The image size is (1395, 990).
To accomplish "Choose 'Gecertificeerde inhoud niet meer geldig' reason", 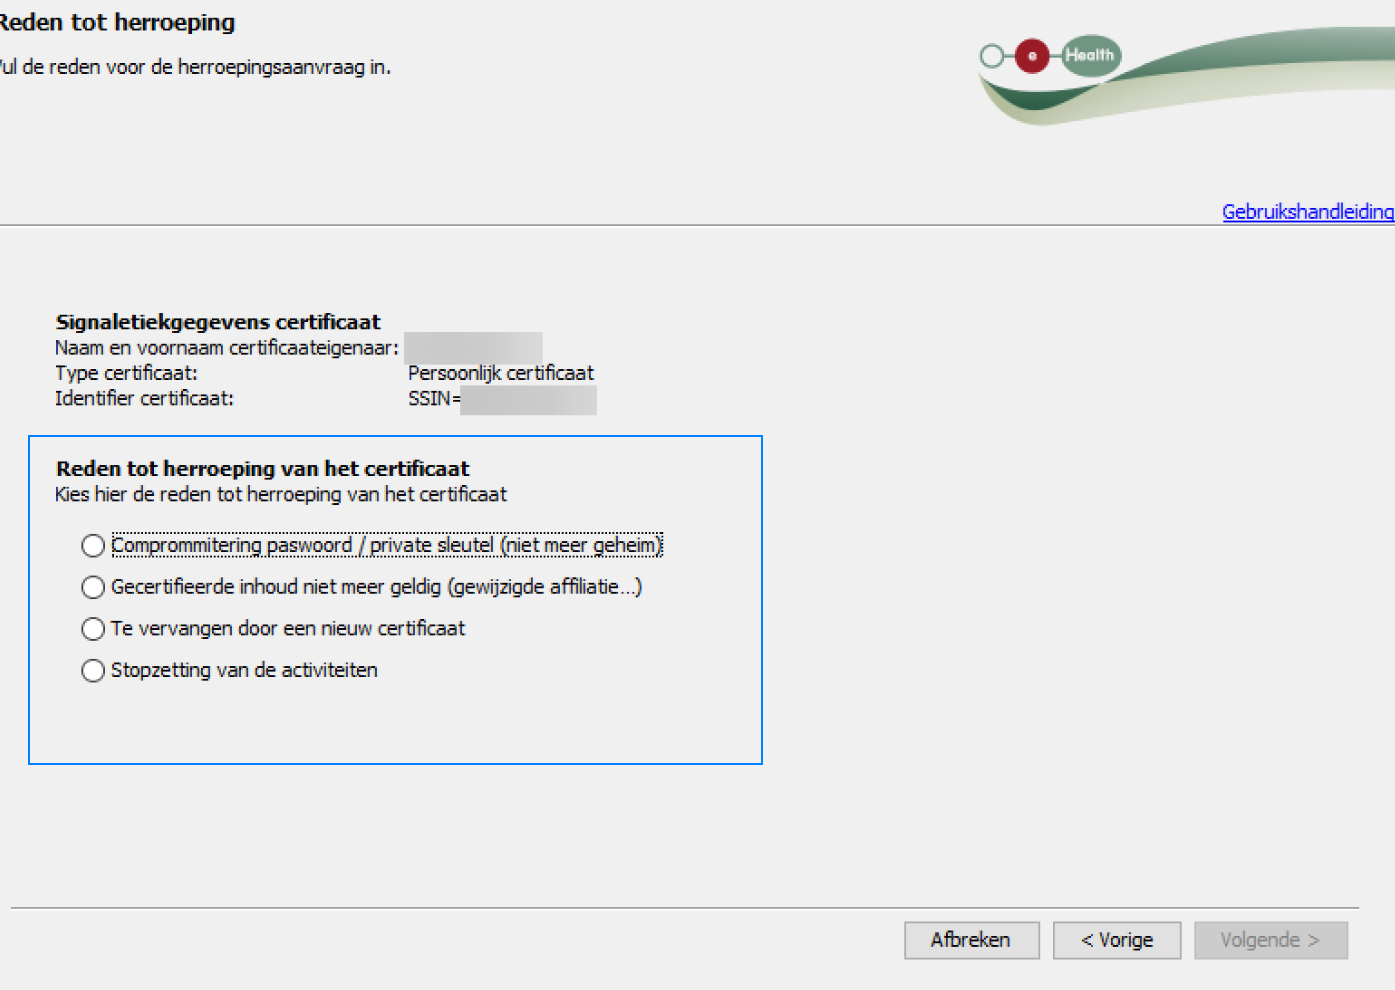I will click(93, 587).
